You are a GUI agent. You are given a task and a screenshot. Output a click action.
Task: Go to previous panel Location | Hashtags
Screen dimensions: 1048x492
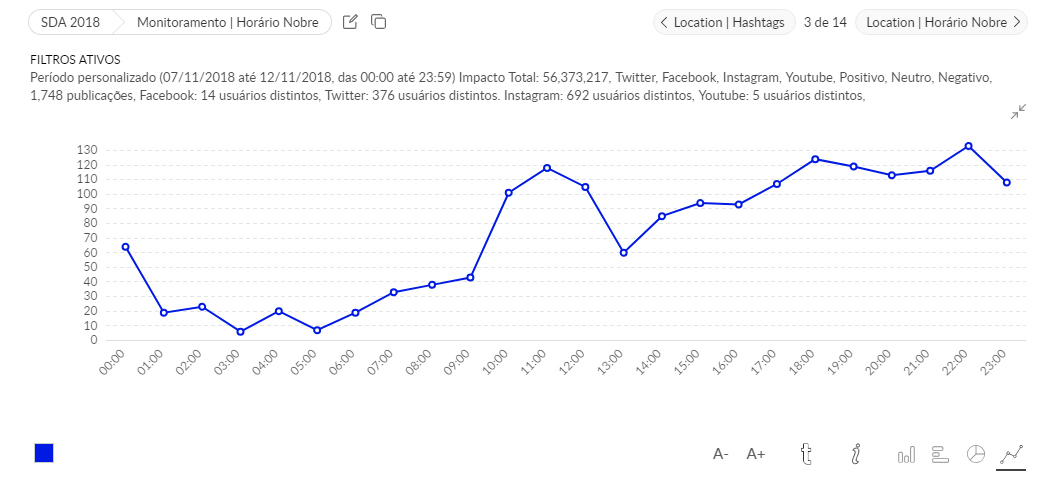(725, 22)
